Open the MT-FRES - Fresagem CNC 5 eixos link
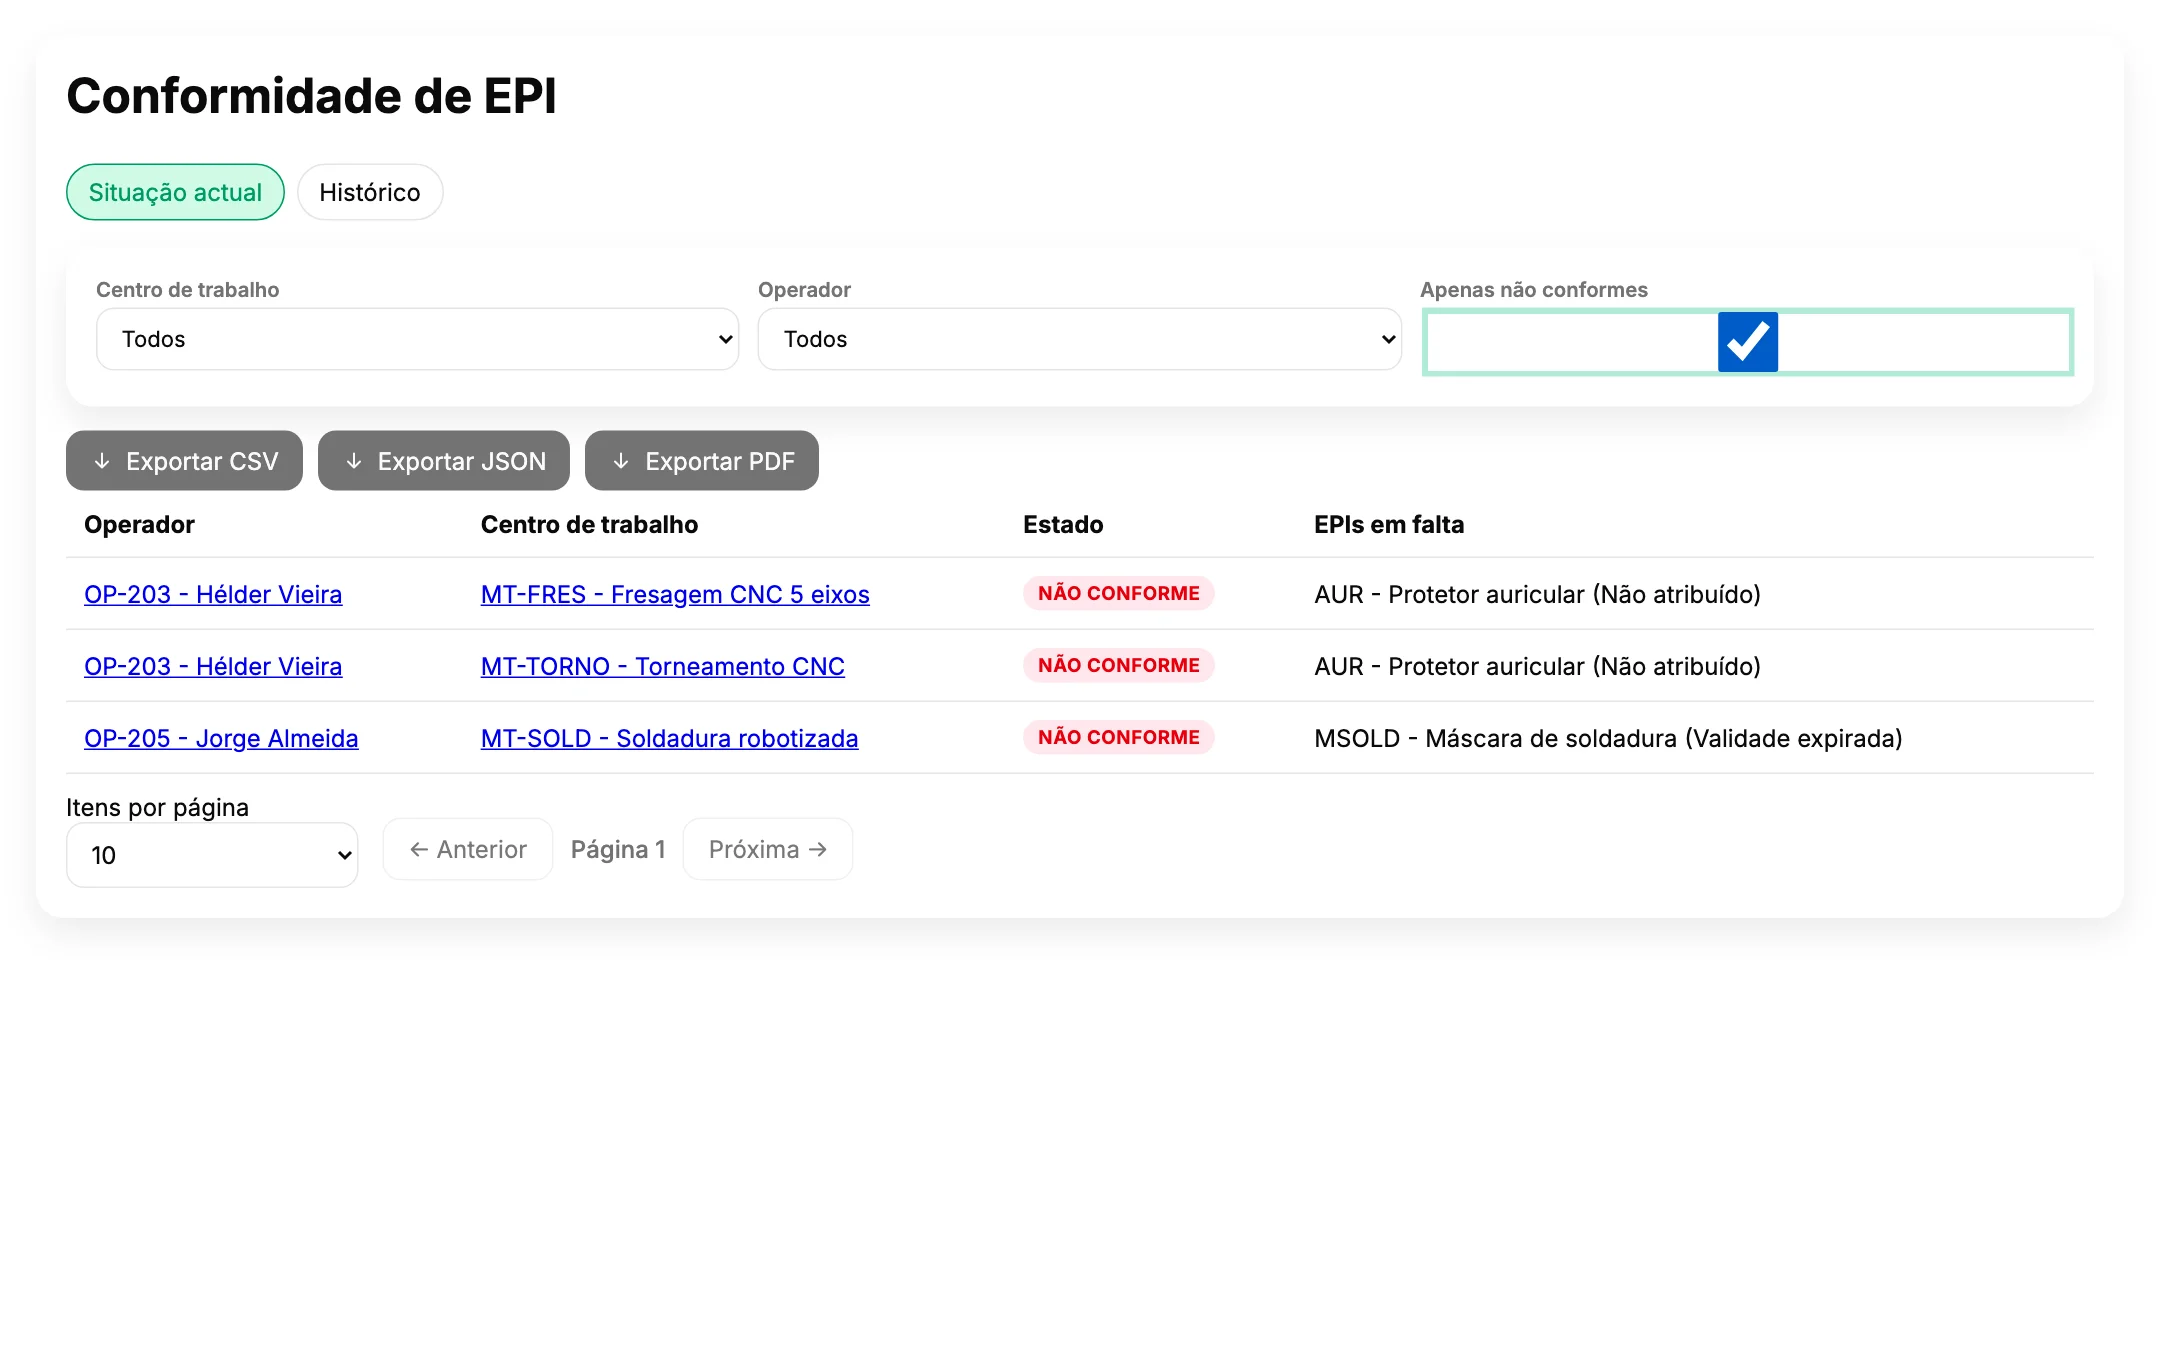The width and height of the screenshot is (2160, 1350). pos(675,594)
